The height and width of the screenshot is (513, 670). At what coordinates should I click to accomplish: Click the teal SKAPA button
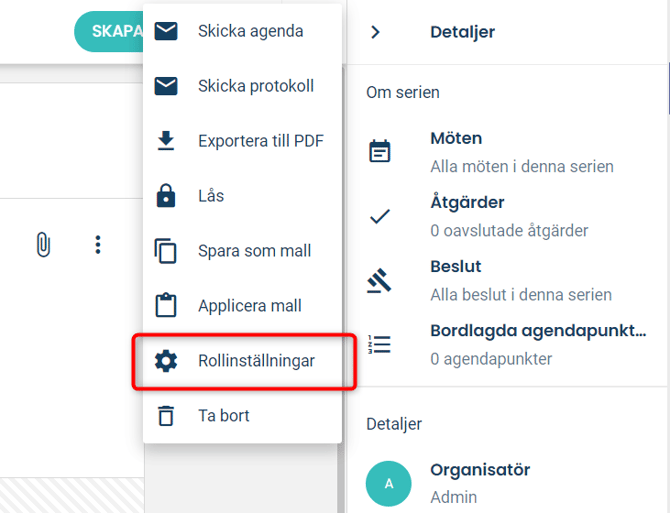[x=109, y=32]
